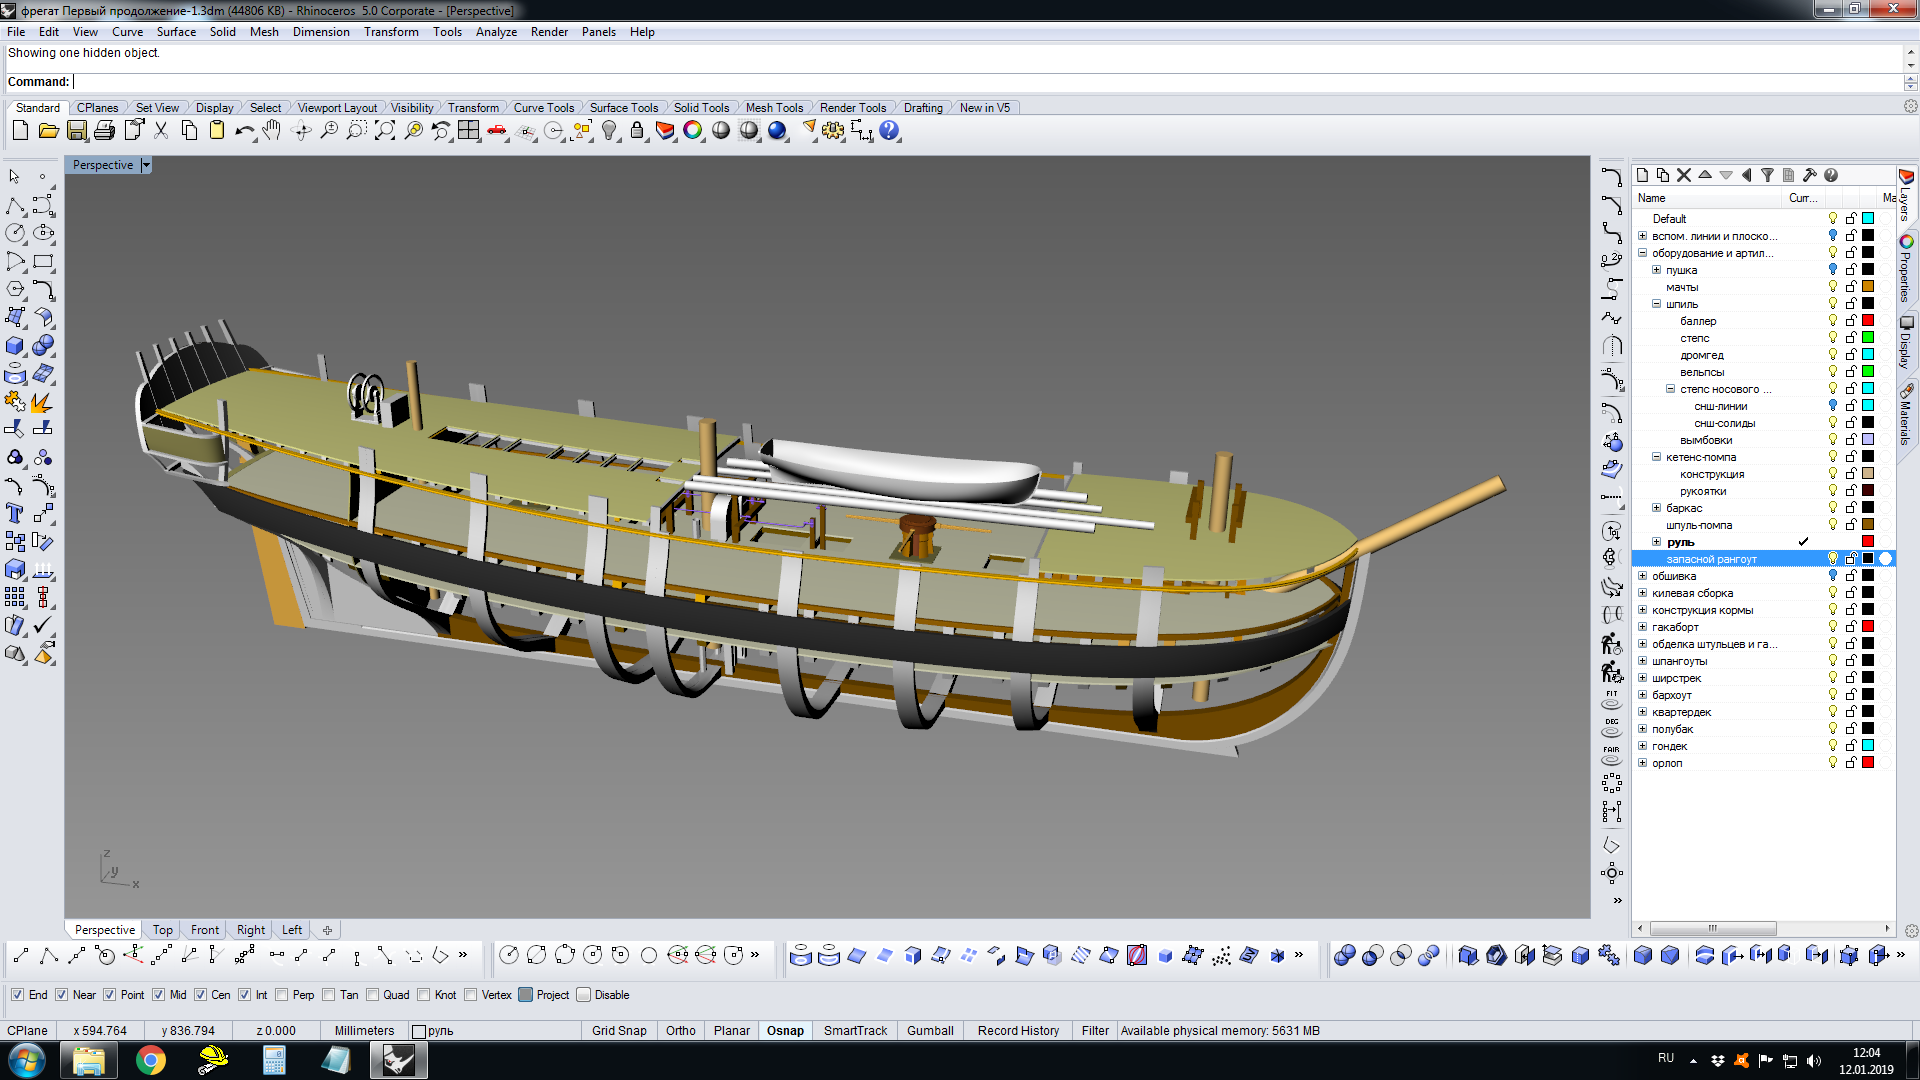1920x1080 pixels.
Task: Select the Circle tool in the left toolbar
Action: pyautogui.click(x=15, y=233)
